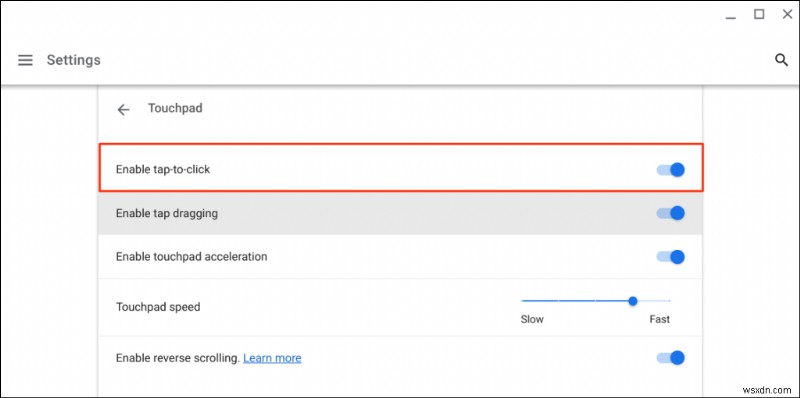Go back using the Touchpad back arrow

[123, 109]
